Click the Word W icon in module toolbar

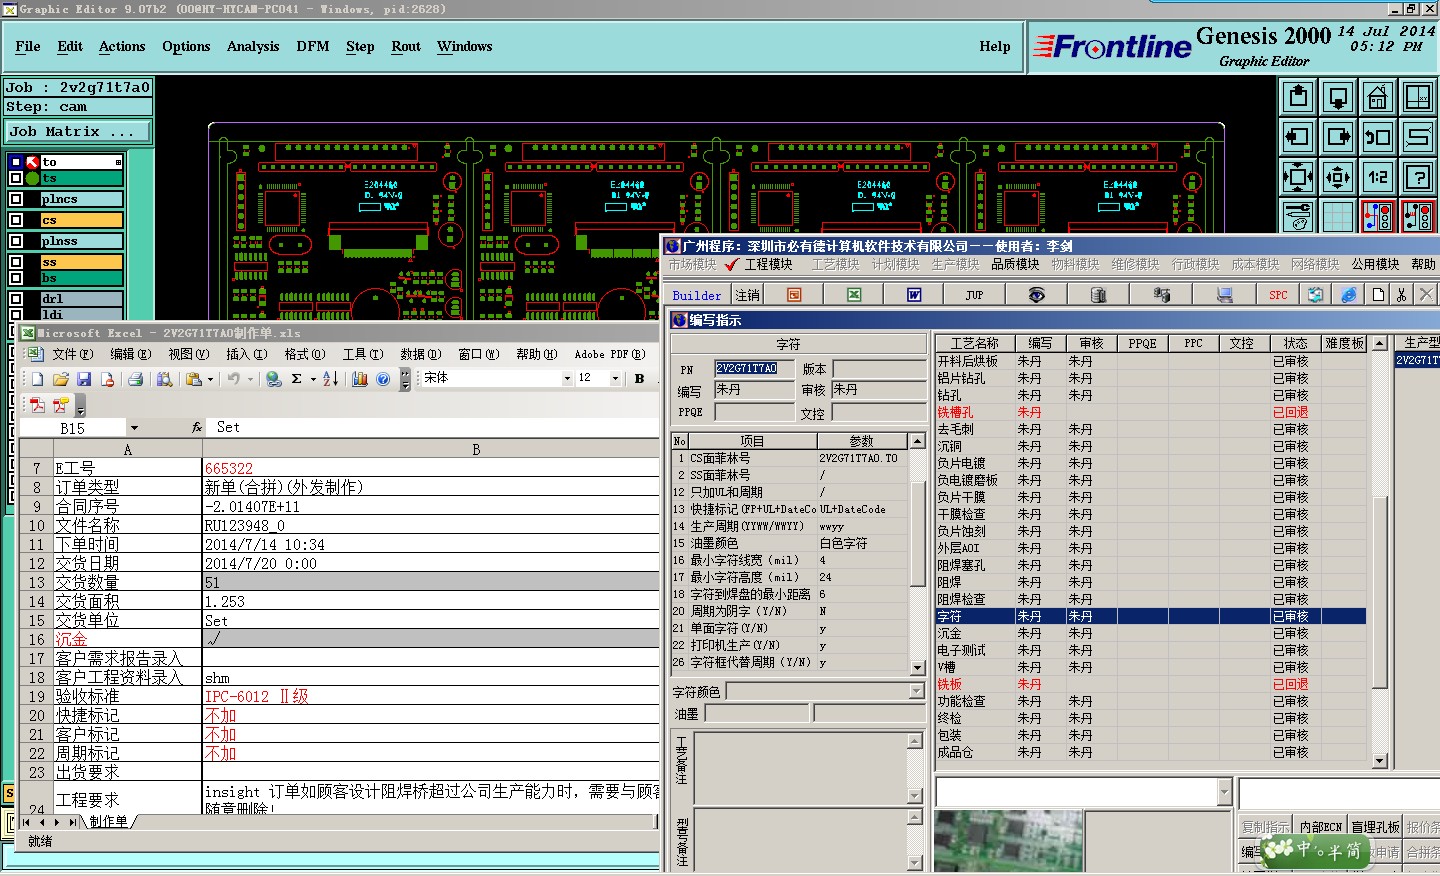pos(913,295)
